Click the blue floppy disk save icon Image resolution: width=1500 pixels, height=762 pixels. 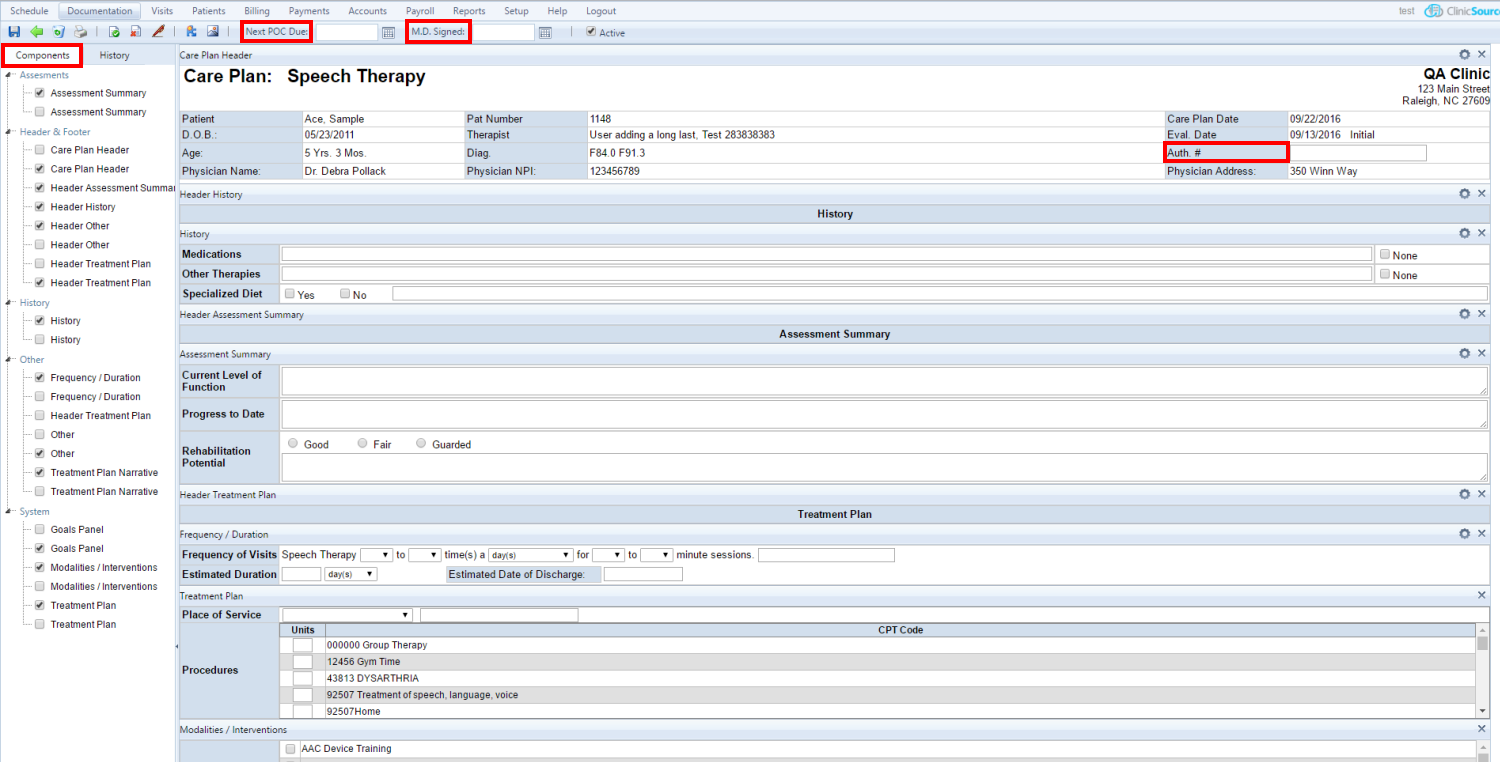(14, 32)
